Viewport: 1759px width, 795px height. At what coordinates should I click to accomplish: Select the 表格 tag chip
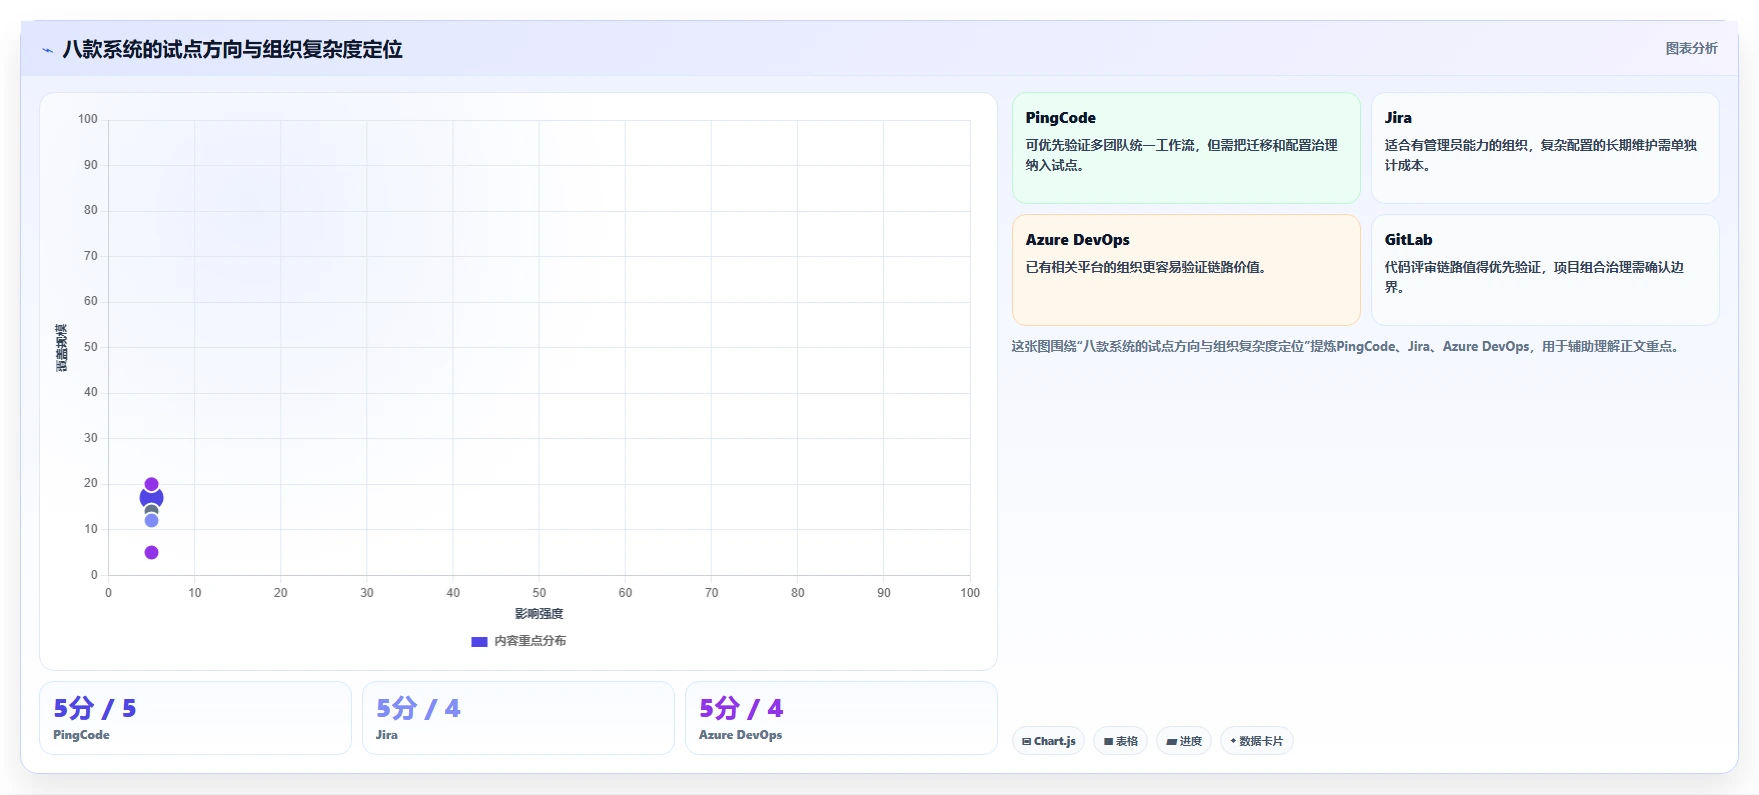coord(1120,741)
